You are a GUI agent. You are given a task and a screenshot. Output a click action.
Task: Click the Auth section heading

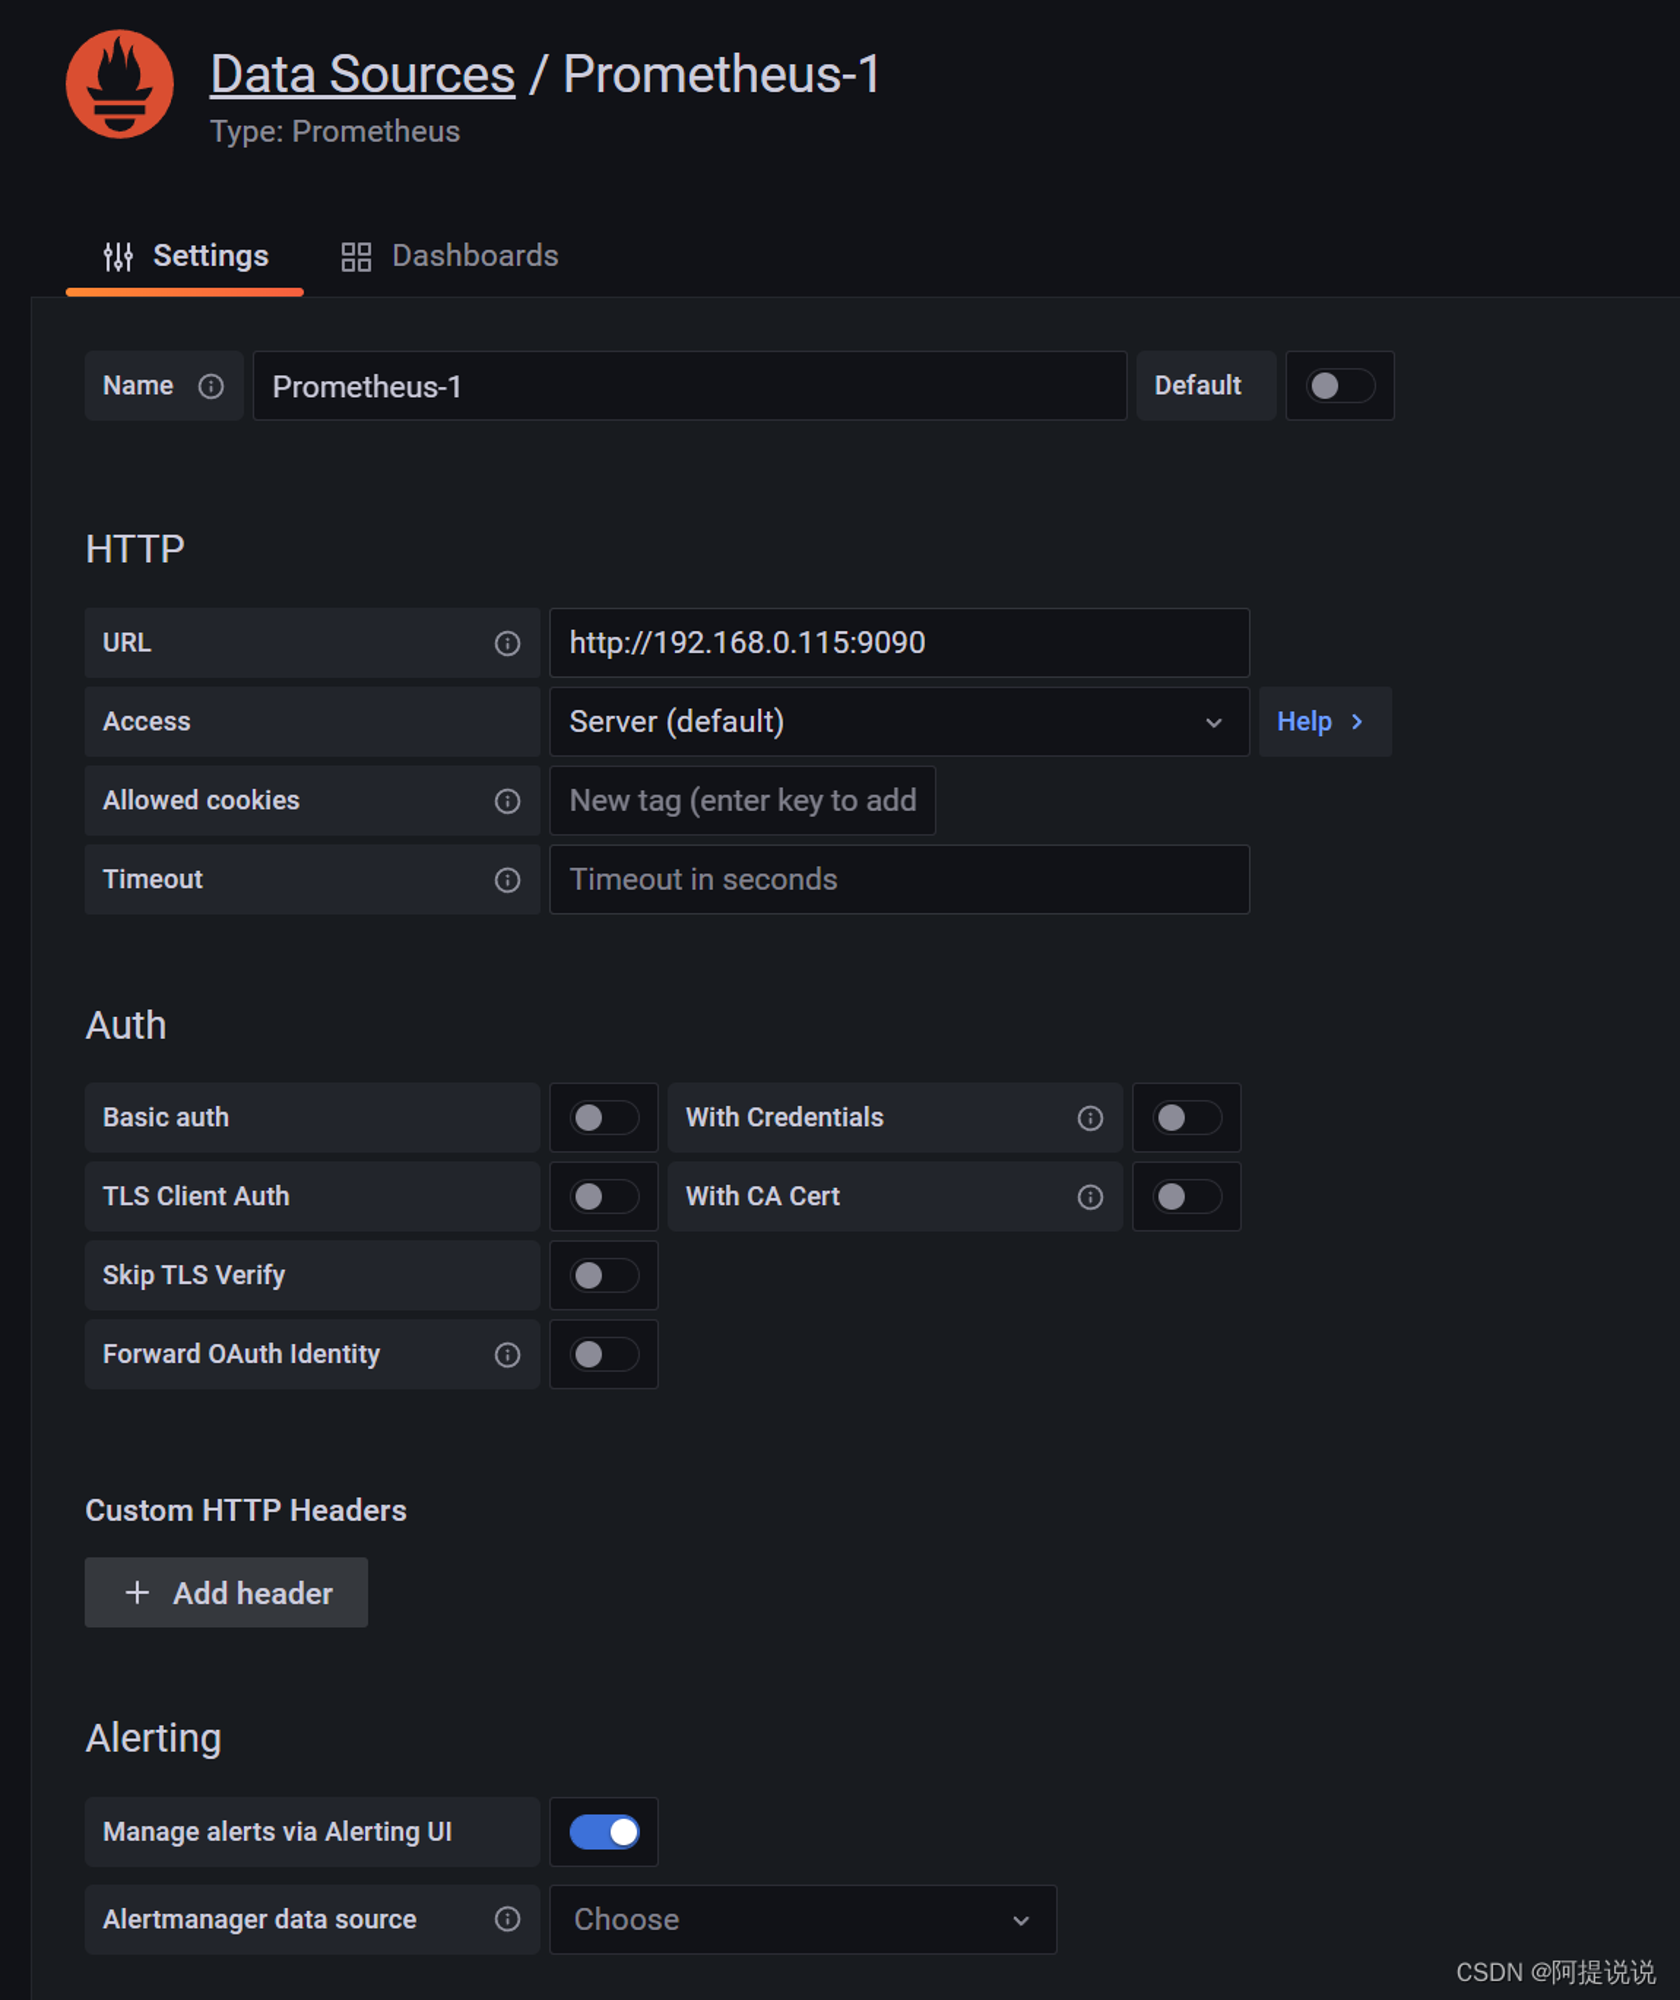126,1025
